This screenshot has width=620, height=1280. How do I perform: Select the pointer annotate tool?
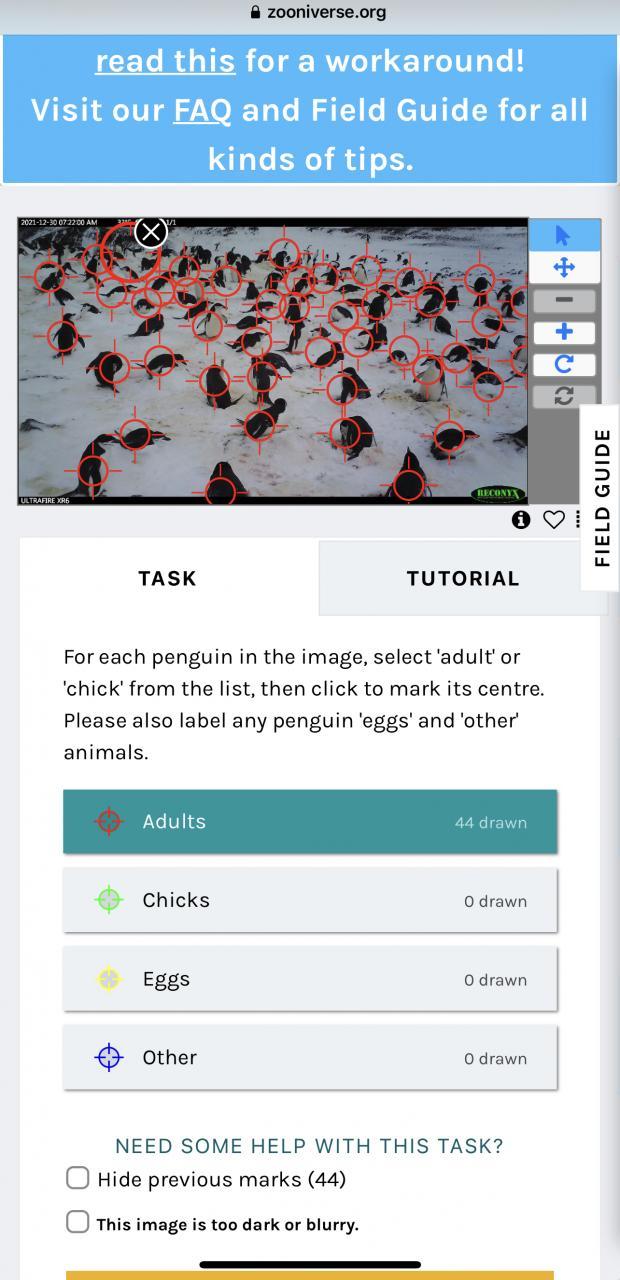click(x=563, y=236)
